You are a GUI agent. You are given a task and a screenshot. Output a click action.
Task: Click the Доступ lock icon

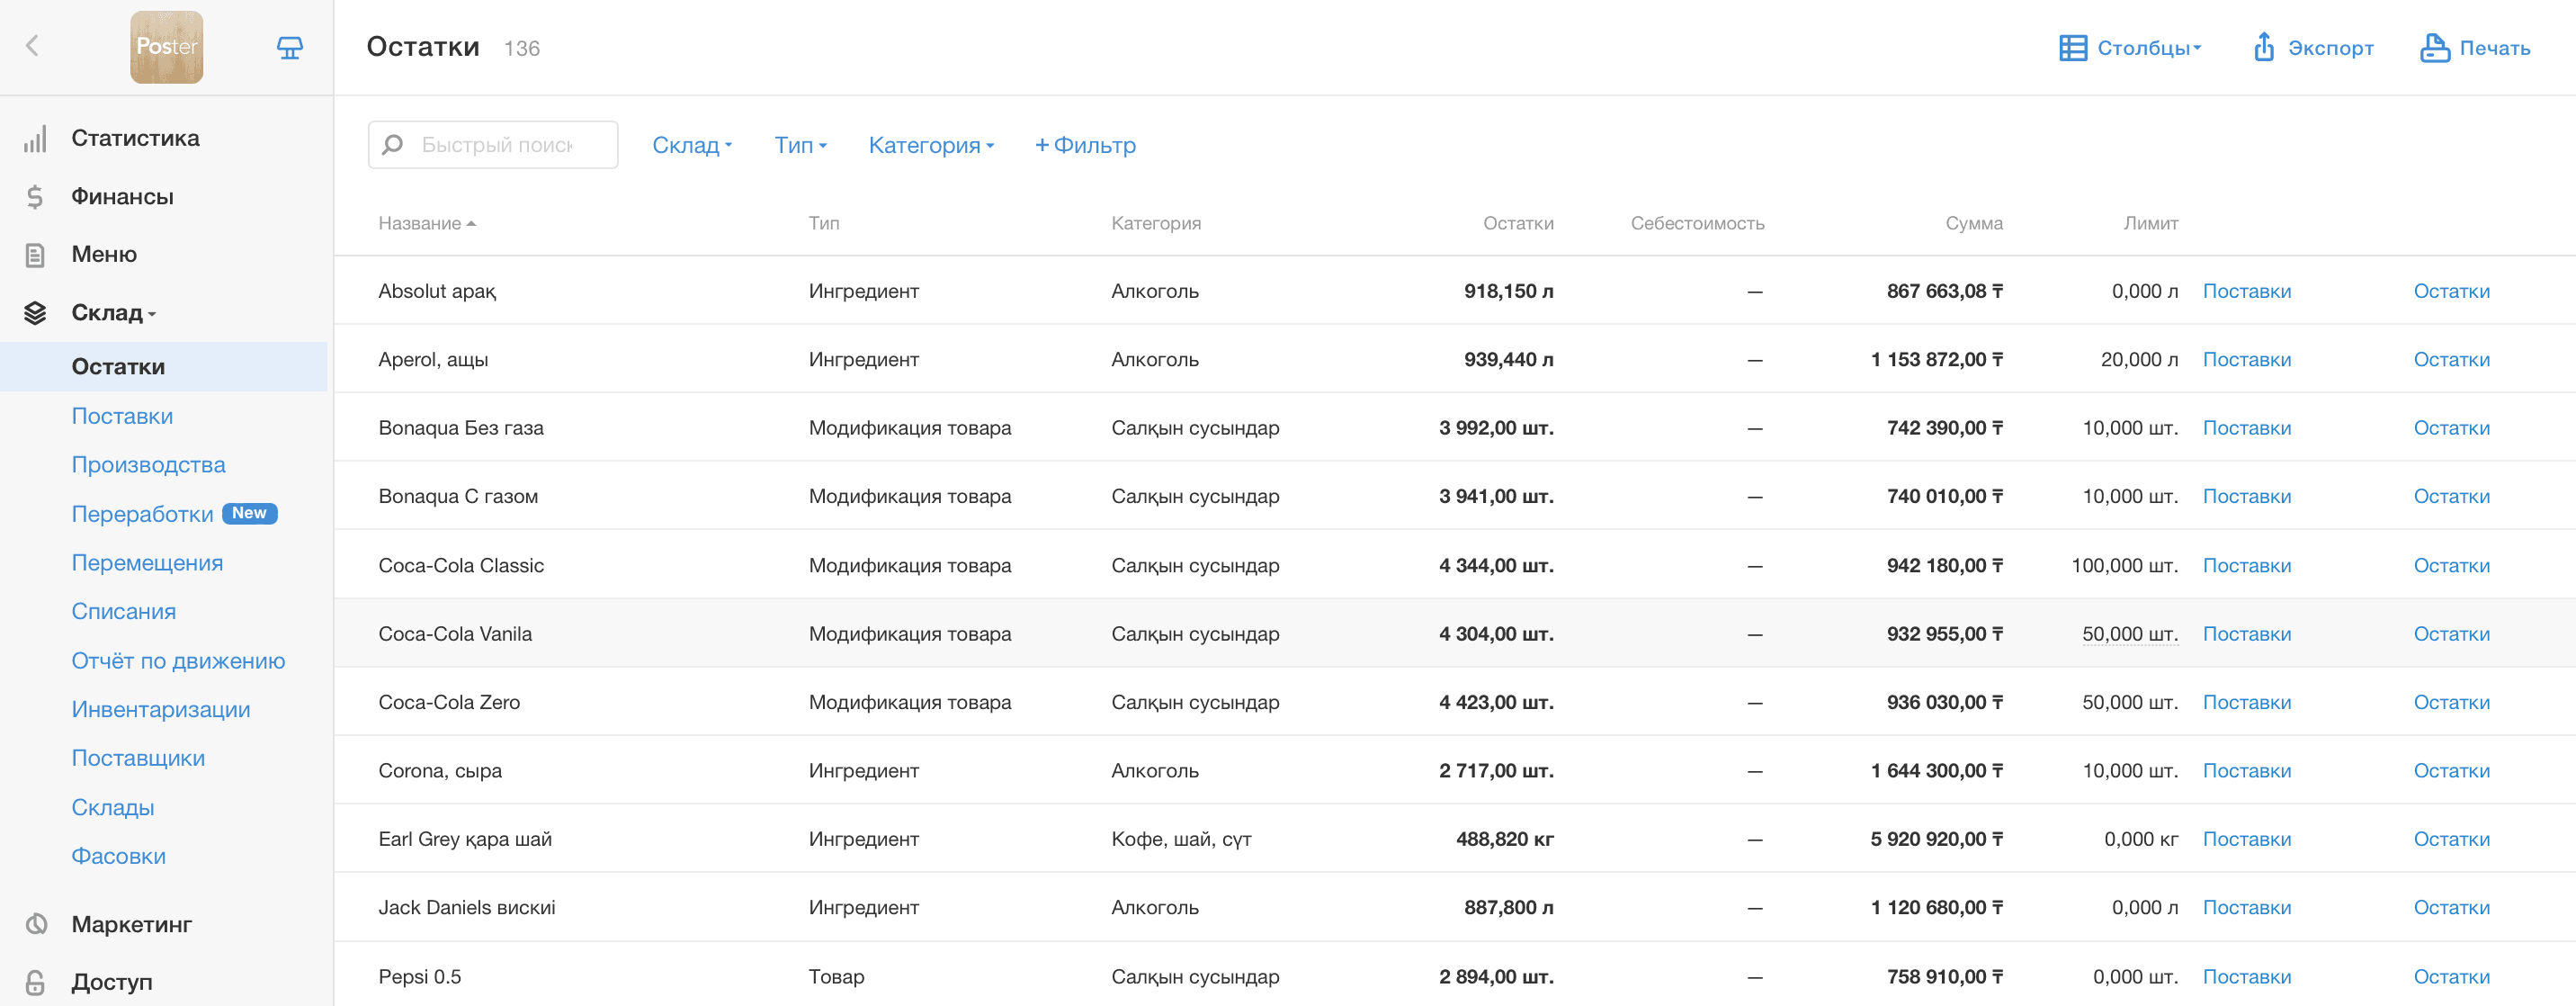(x=35, y=982)
